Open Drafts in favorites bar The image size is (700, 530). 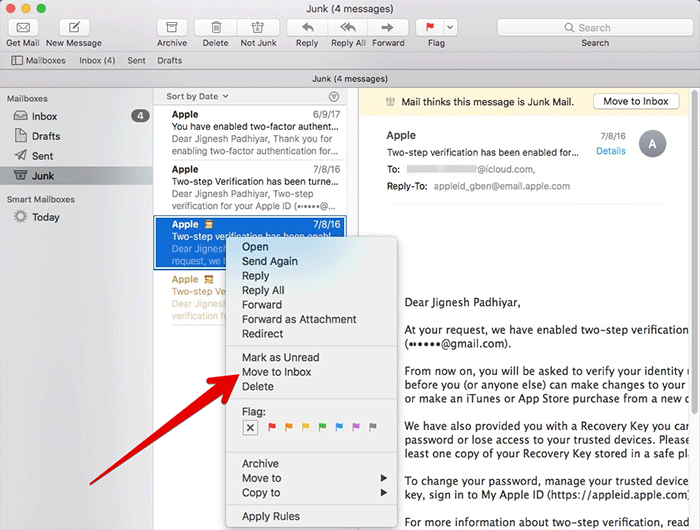169,60
